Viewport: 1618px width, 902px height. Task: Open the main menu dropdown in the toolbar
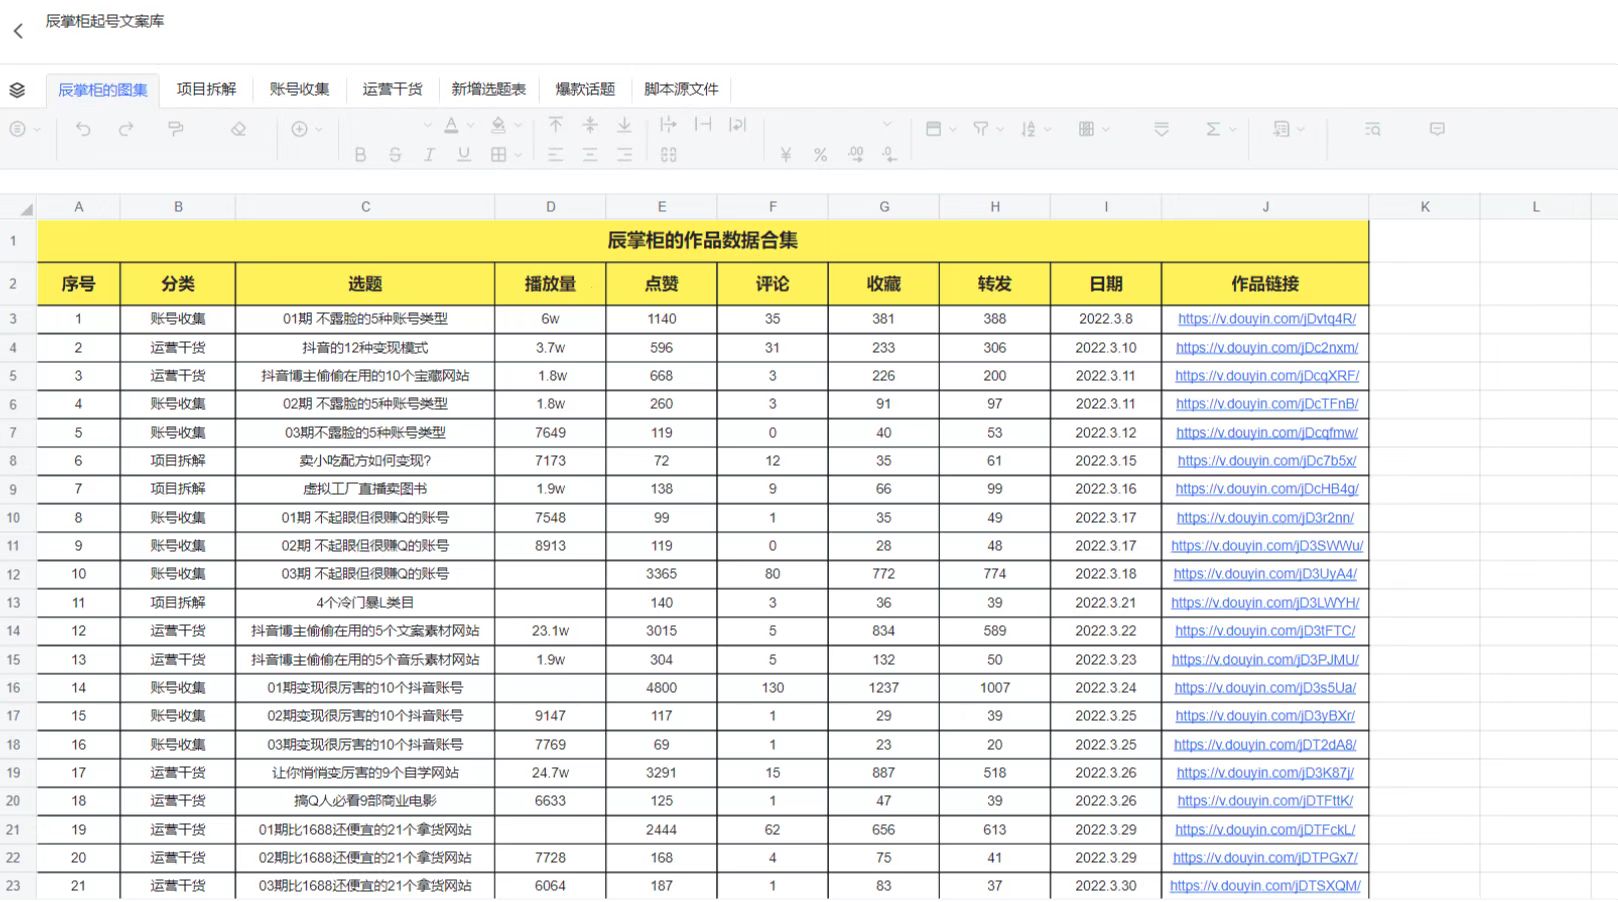click(x=25, y=129)
